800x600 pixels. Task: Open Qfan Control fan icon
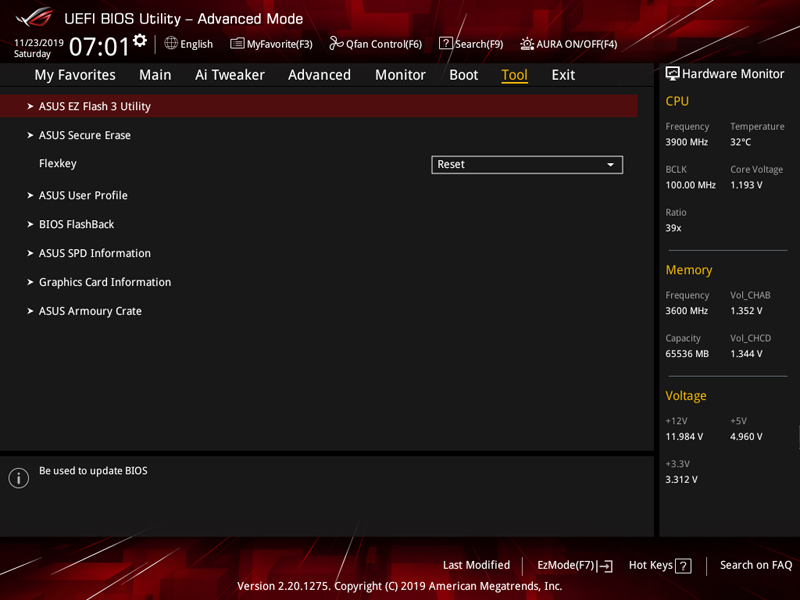coord(337,44)
